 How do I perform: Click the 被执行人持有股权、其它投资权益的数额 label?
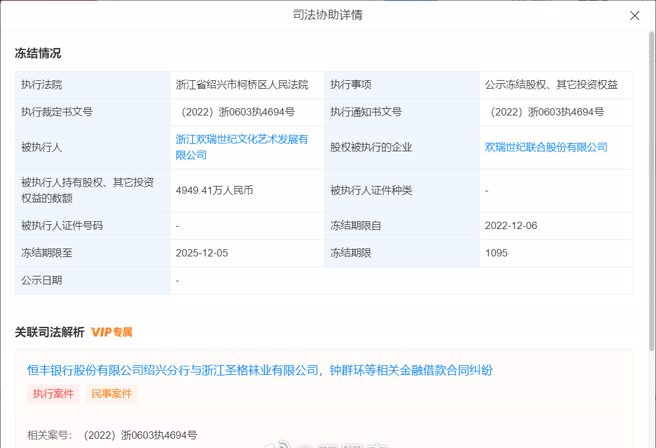tap(87, 190)
